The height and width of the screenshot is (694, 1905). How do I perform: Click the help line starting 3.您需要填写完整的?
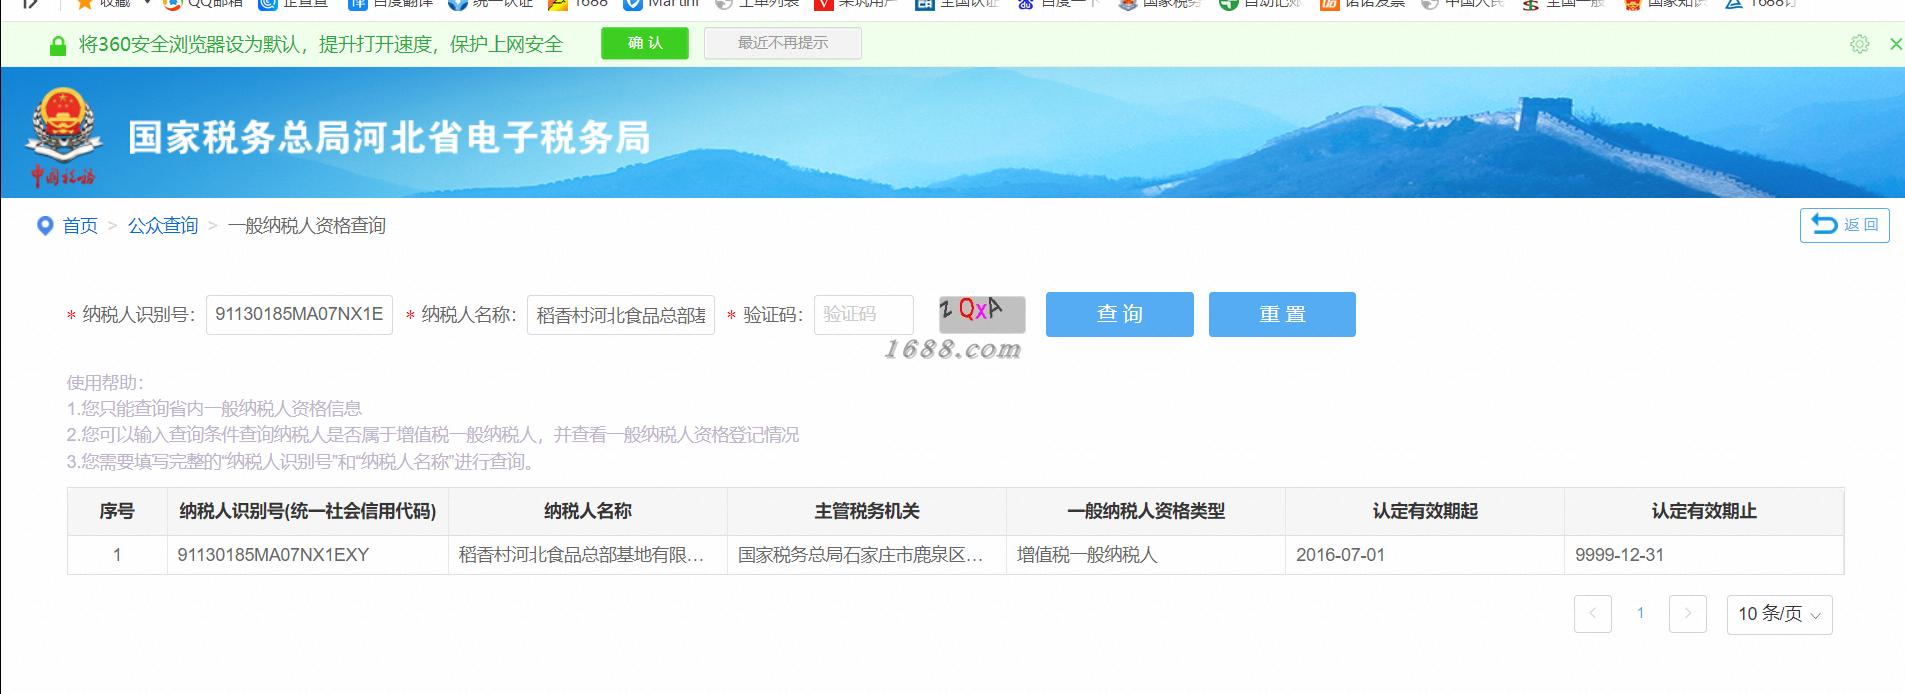(x=304, y=462)
